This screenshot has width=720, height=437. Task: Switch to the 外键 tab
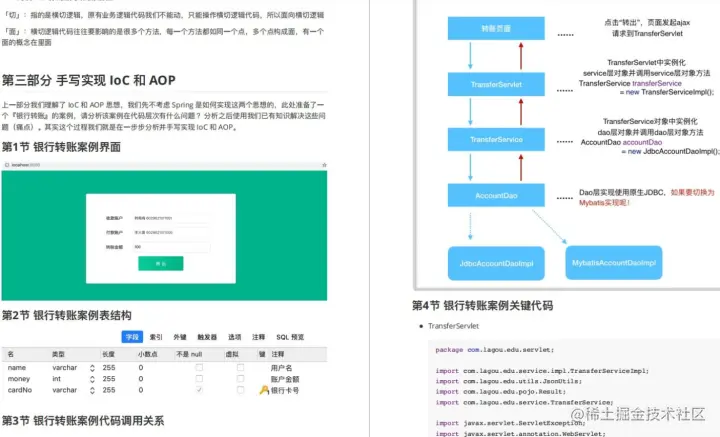pyautogui.click(x=180, y=337)
